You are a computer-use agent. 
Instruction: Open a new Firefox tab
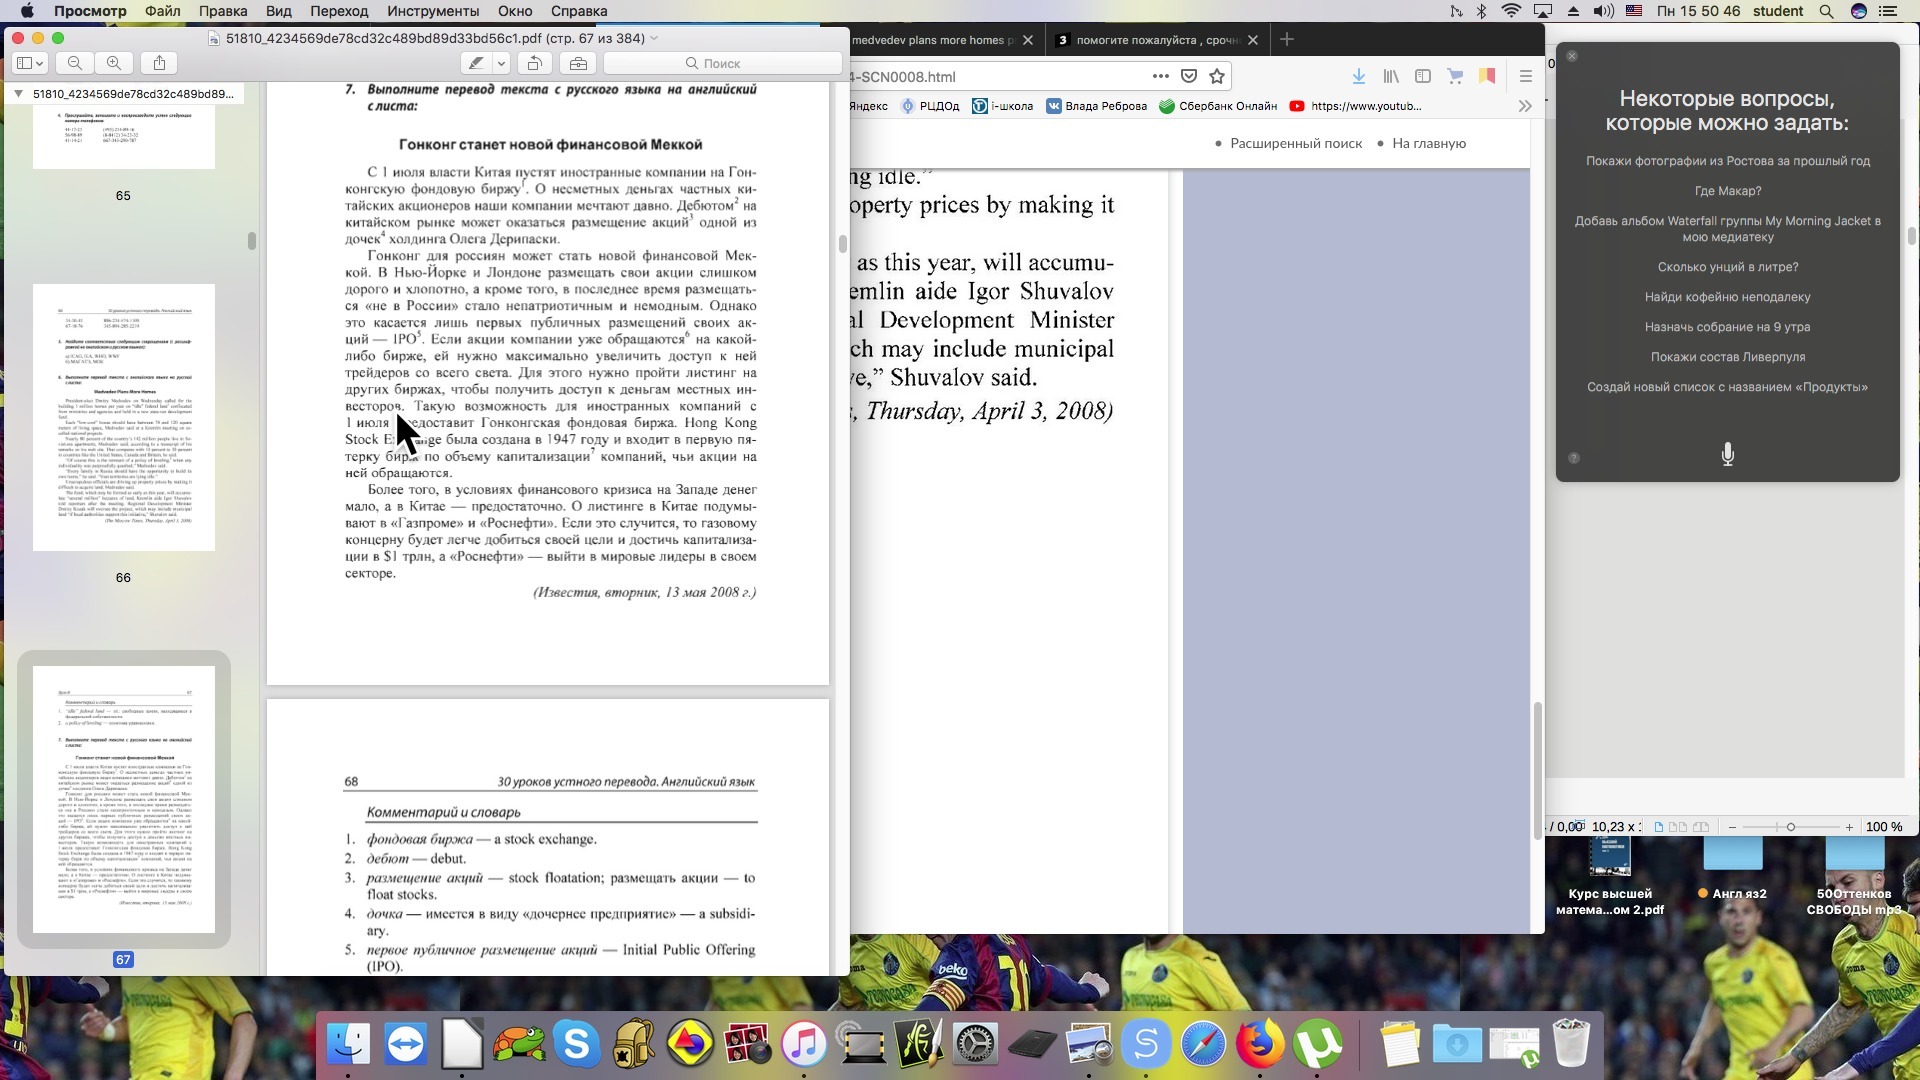[1287, 39]
